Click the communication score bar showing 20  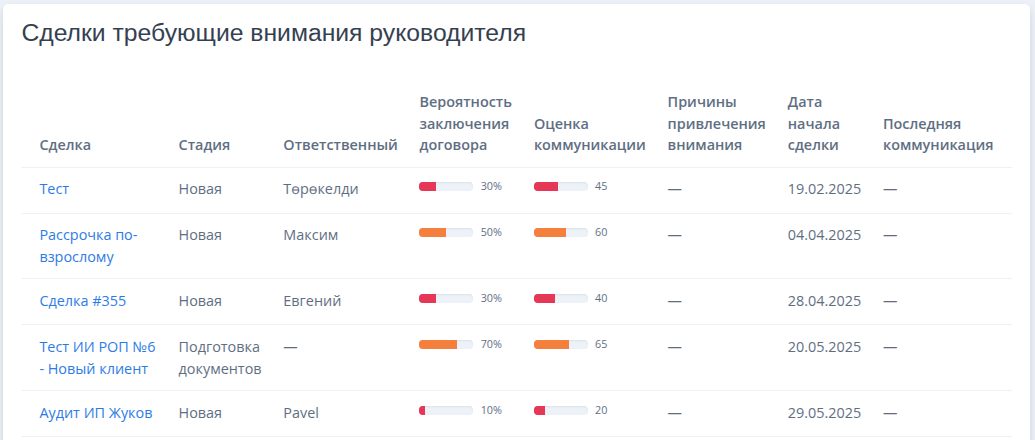pyautogui.click(x=560, y=411)
